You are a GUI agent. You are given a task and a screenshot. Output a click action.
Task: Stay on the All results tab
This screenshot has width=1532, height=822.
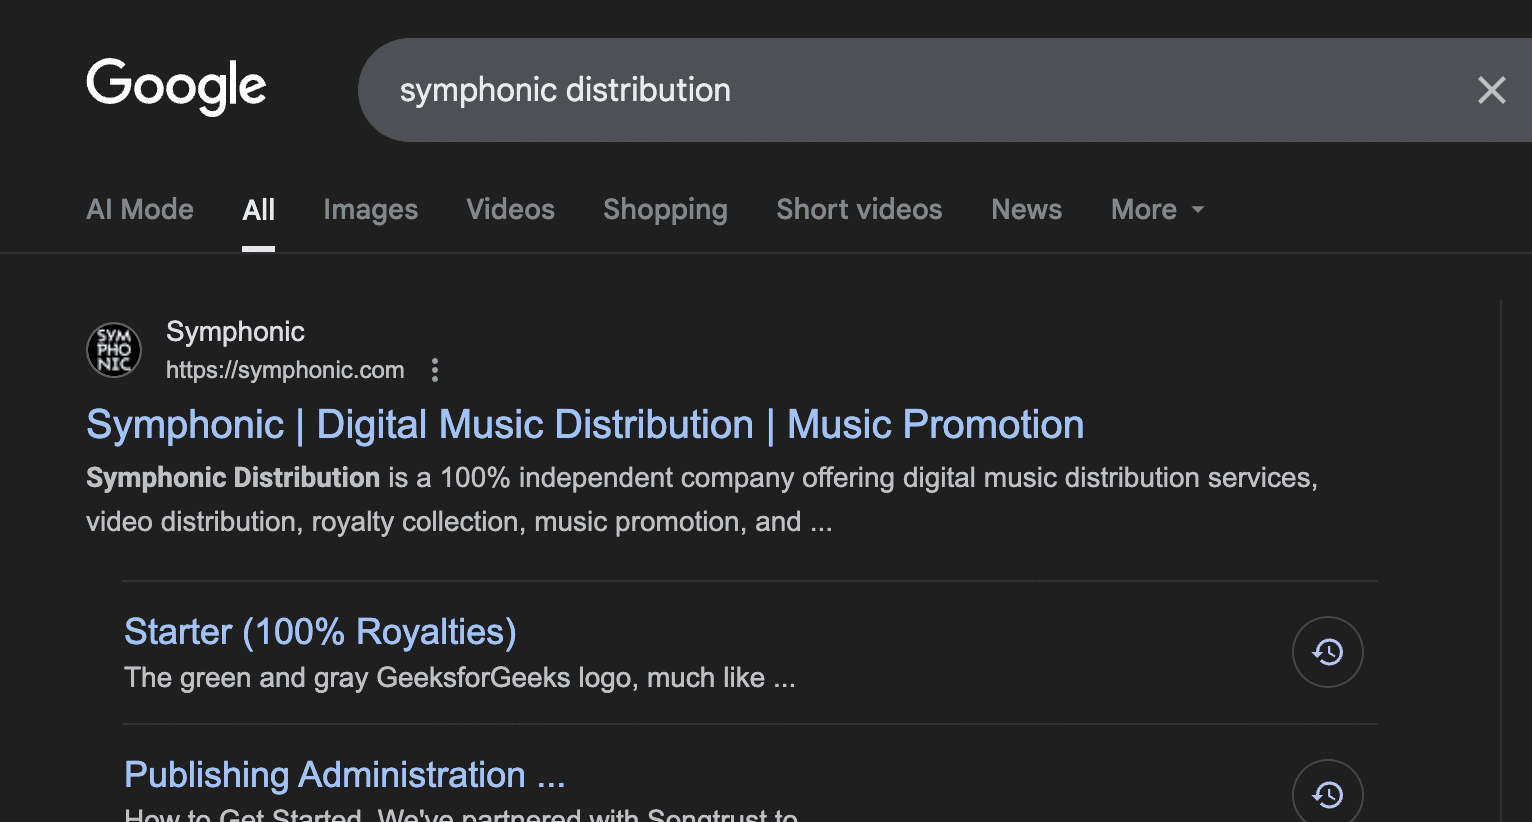(258, 209)
